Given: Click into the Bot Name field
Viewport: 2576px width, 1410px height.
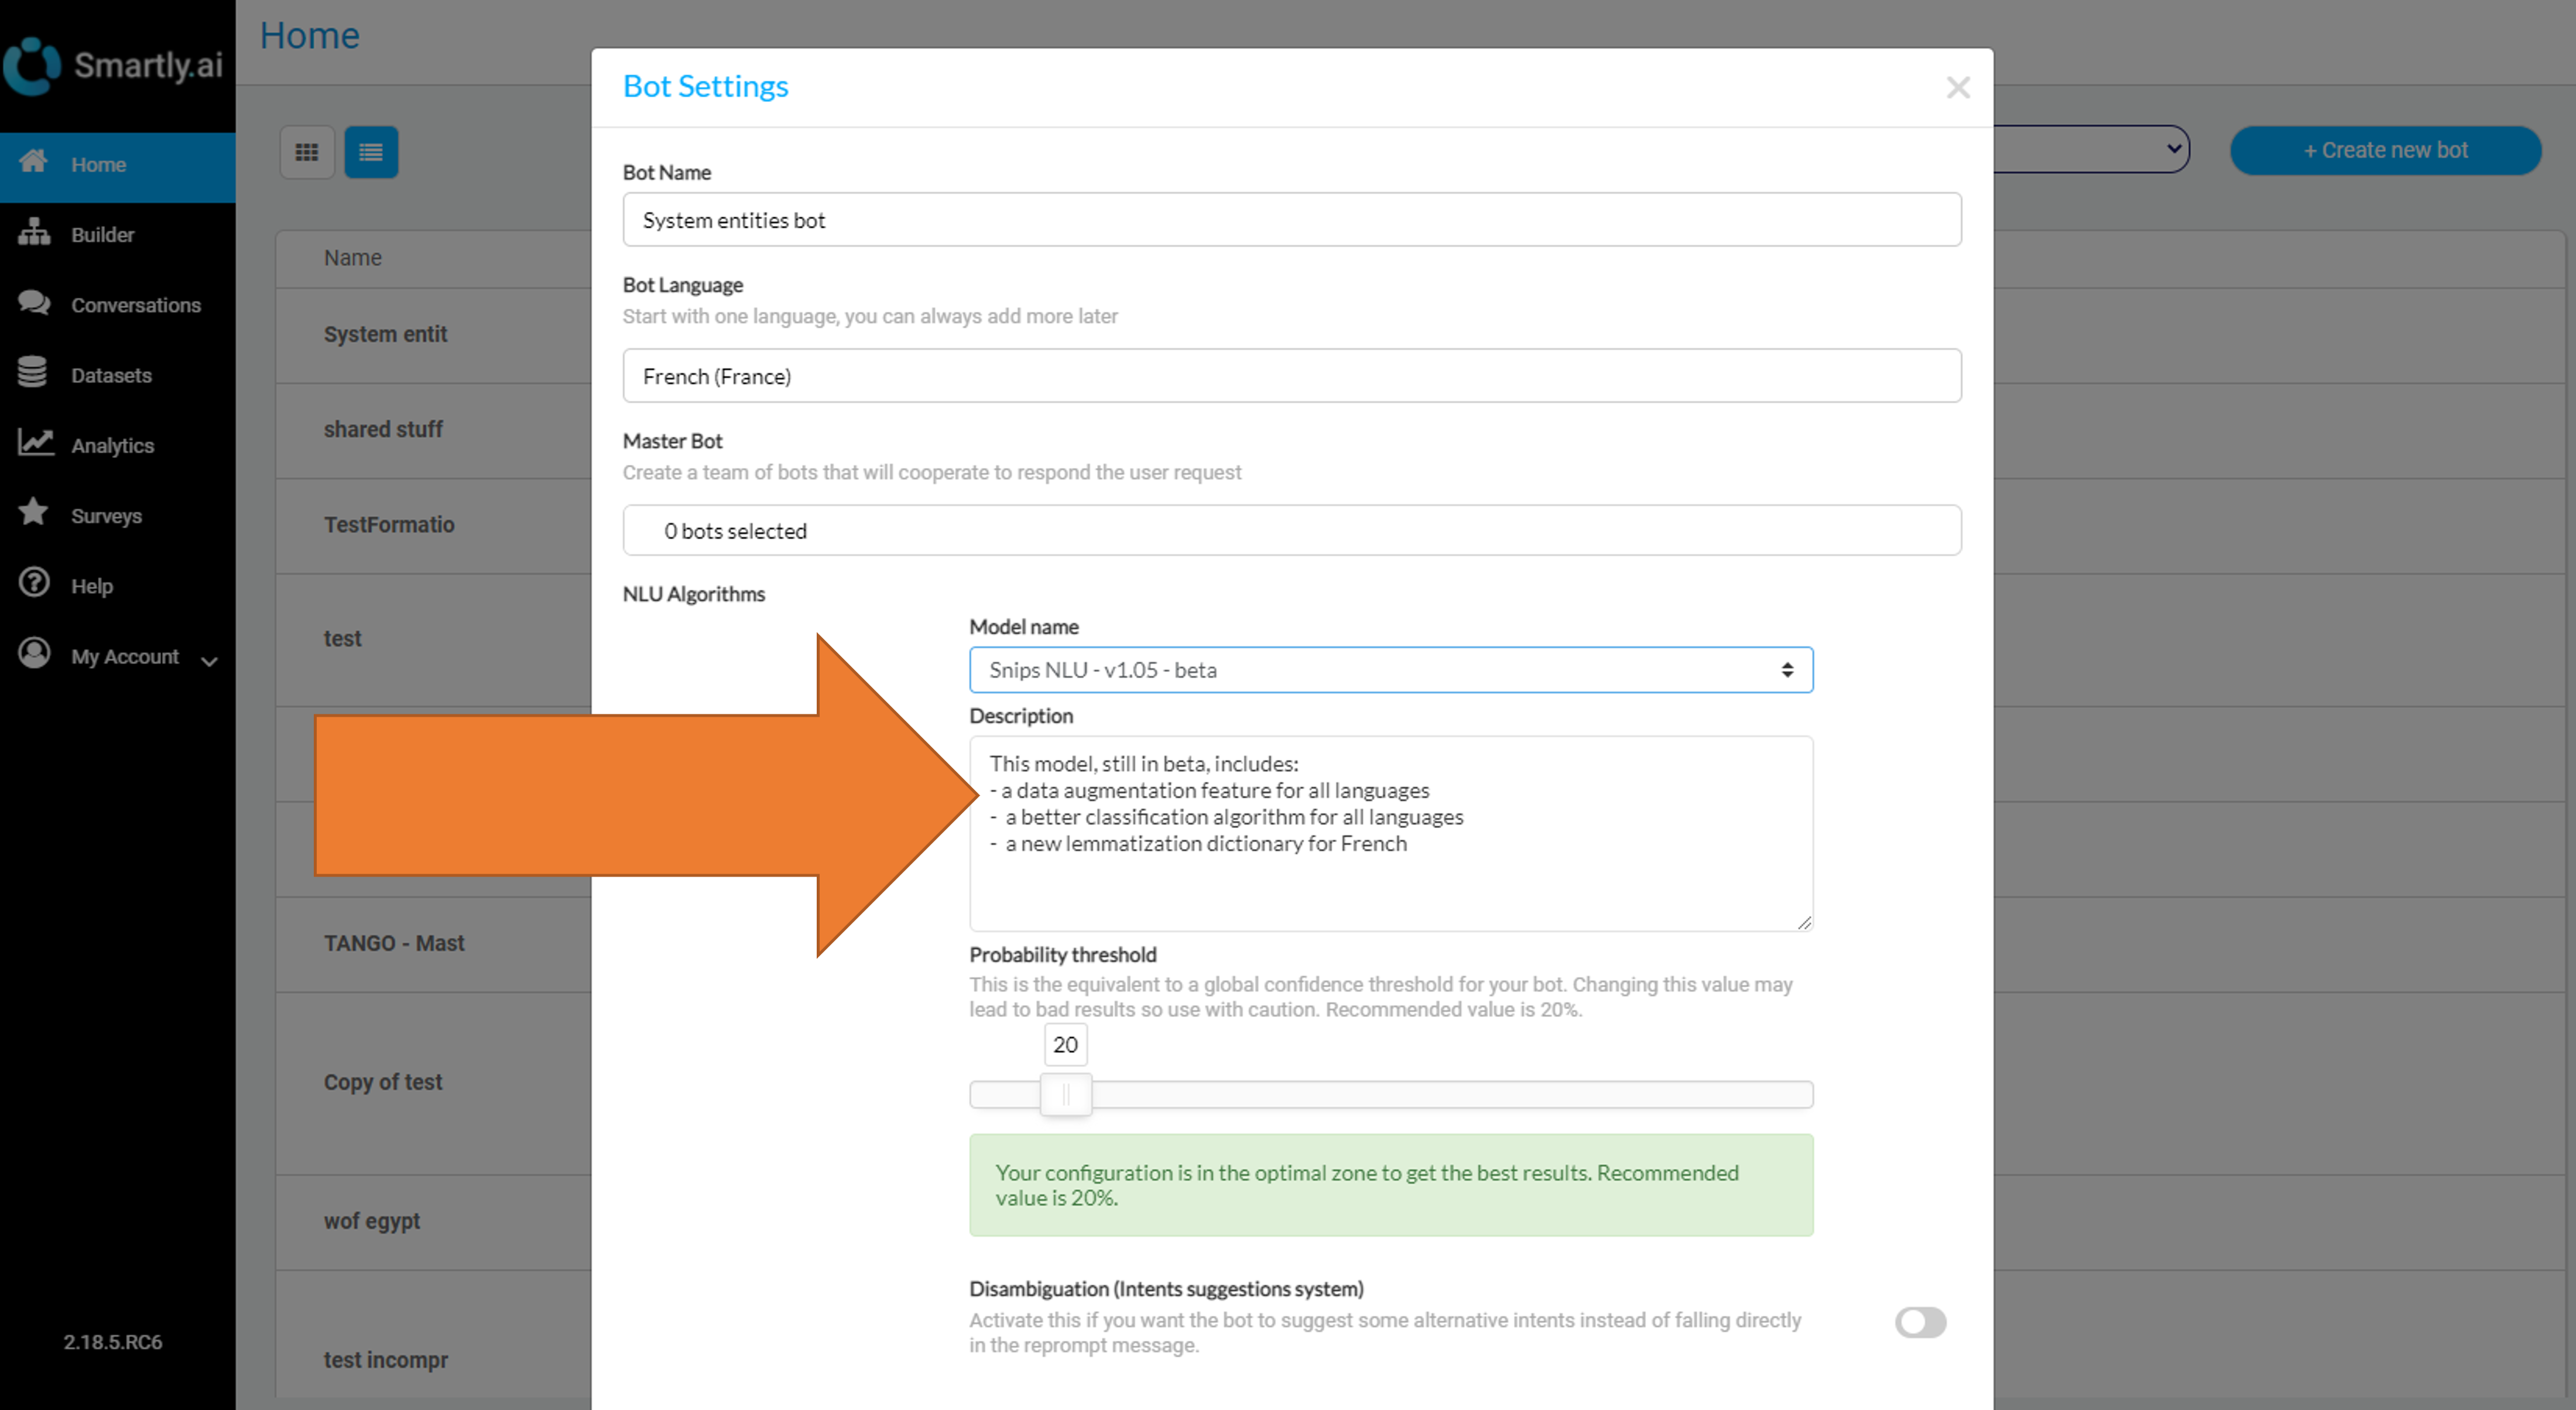Looking at the screenshot, I should (x=1291, y=220).
